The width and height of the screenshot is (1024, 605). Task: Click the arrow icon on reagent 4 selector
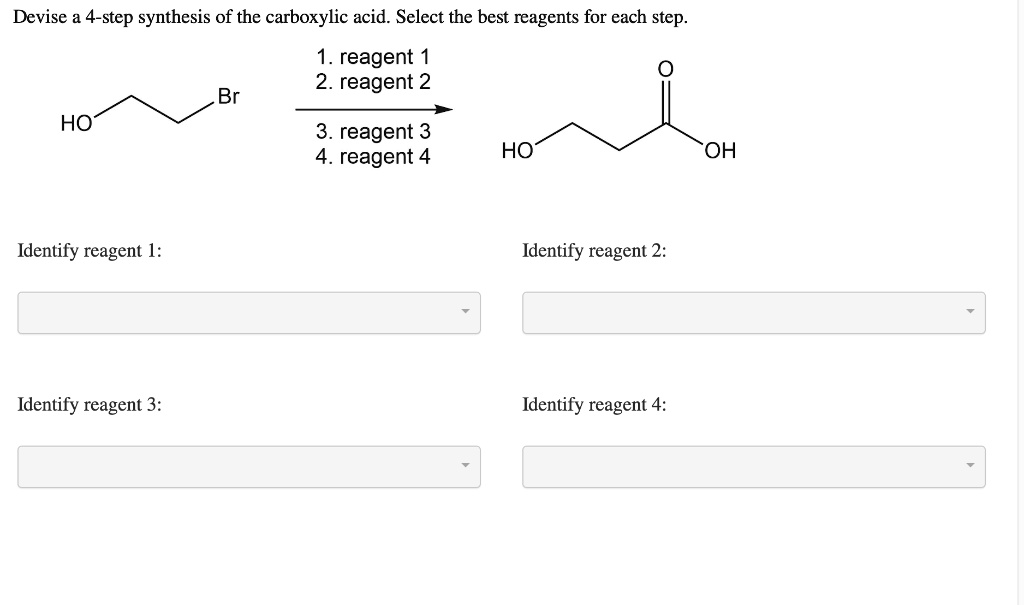(x=969, y=466)
